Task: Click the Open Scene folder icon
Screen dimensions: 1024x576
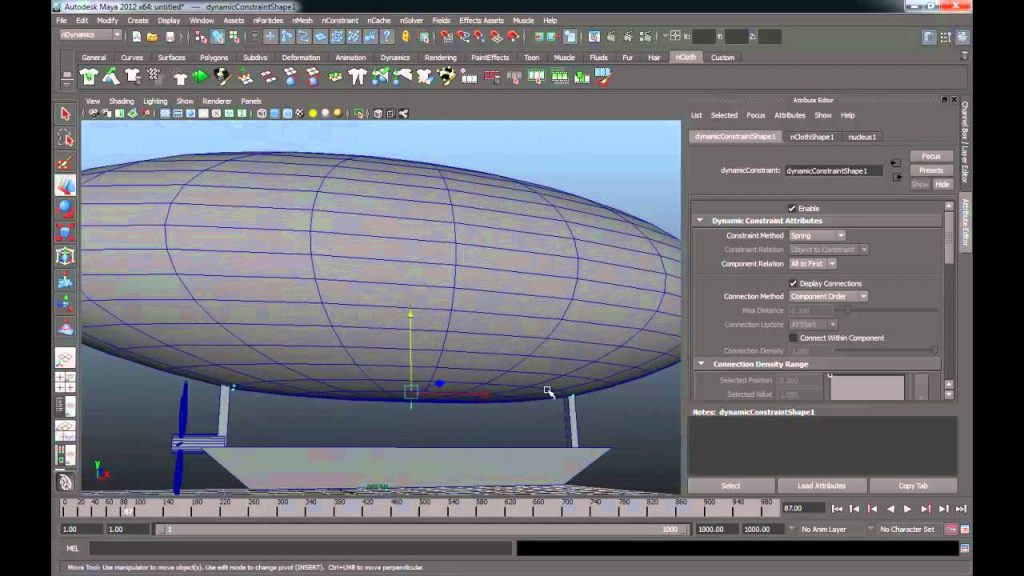Action: click(x=152, y=37)
